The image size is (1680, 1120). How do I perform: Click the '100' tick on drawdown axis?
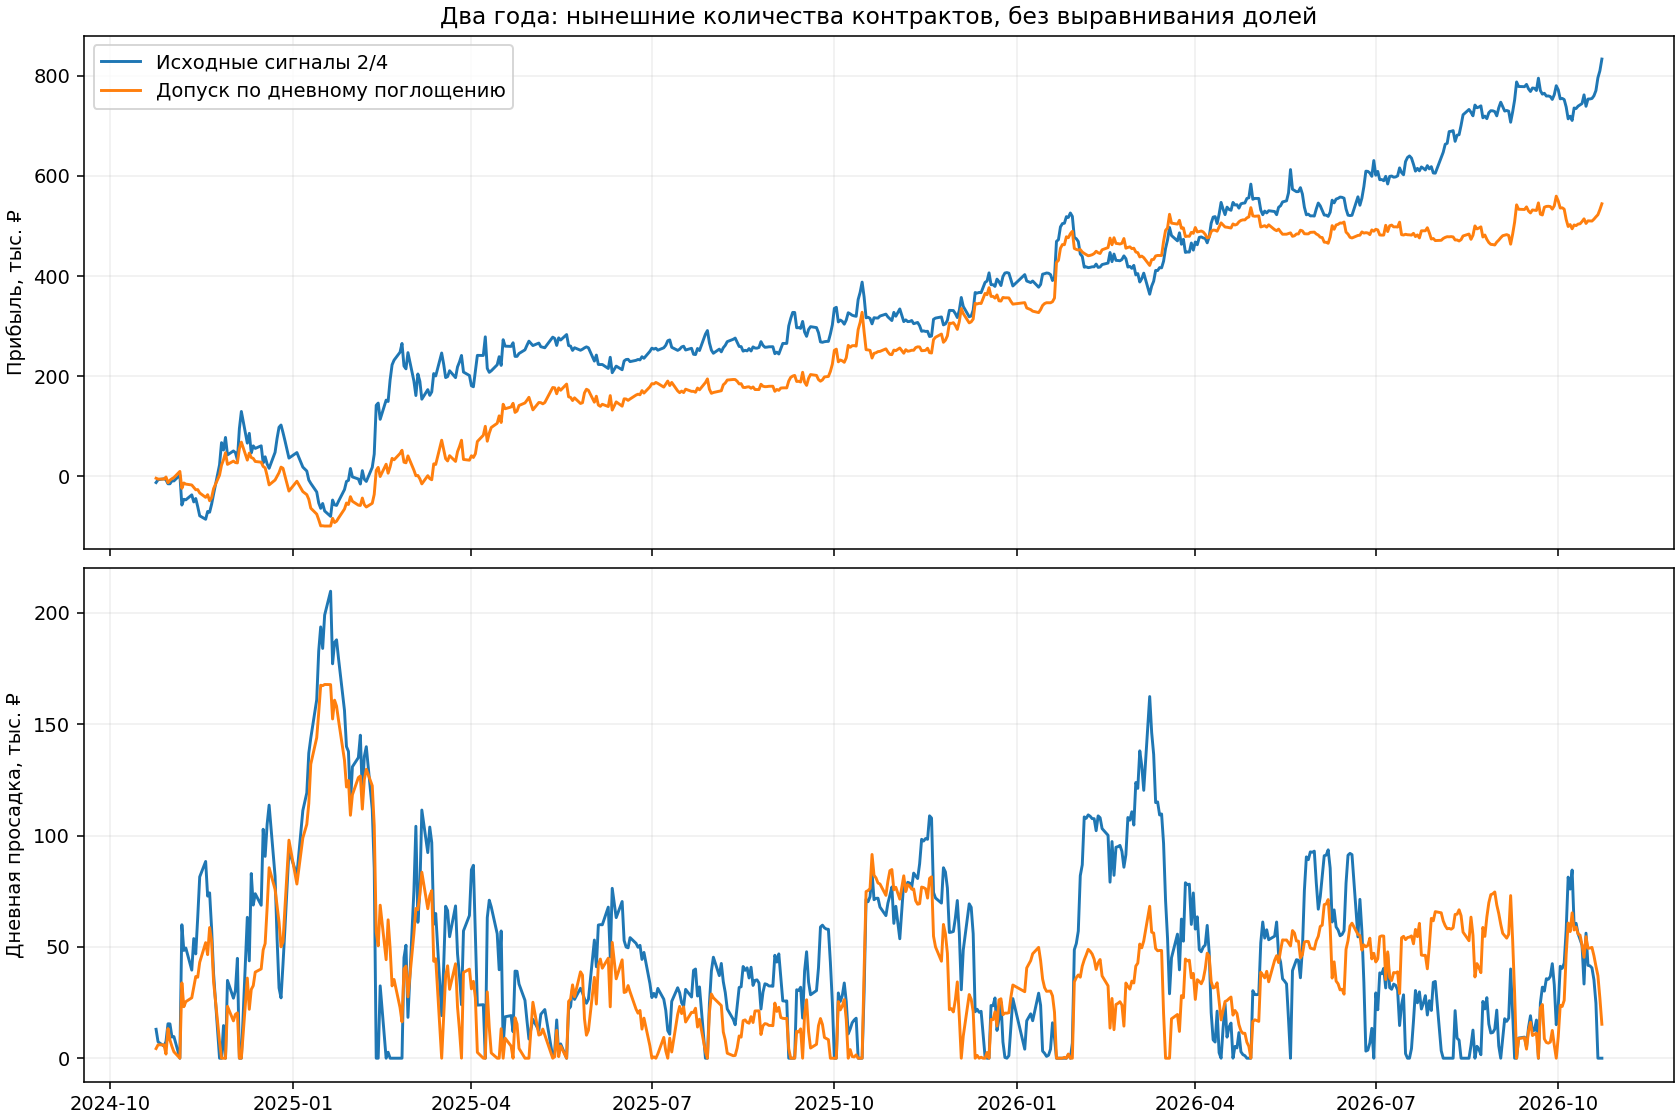coord(53,835)
